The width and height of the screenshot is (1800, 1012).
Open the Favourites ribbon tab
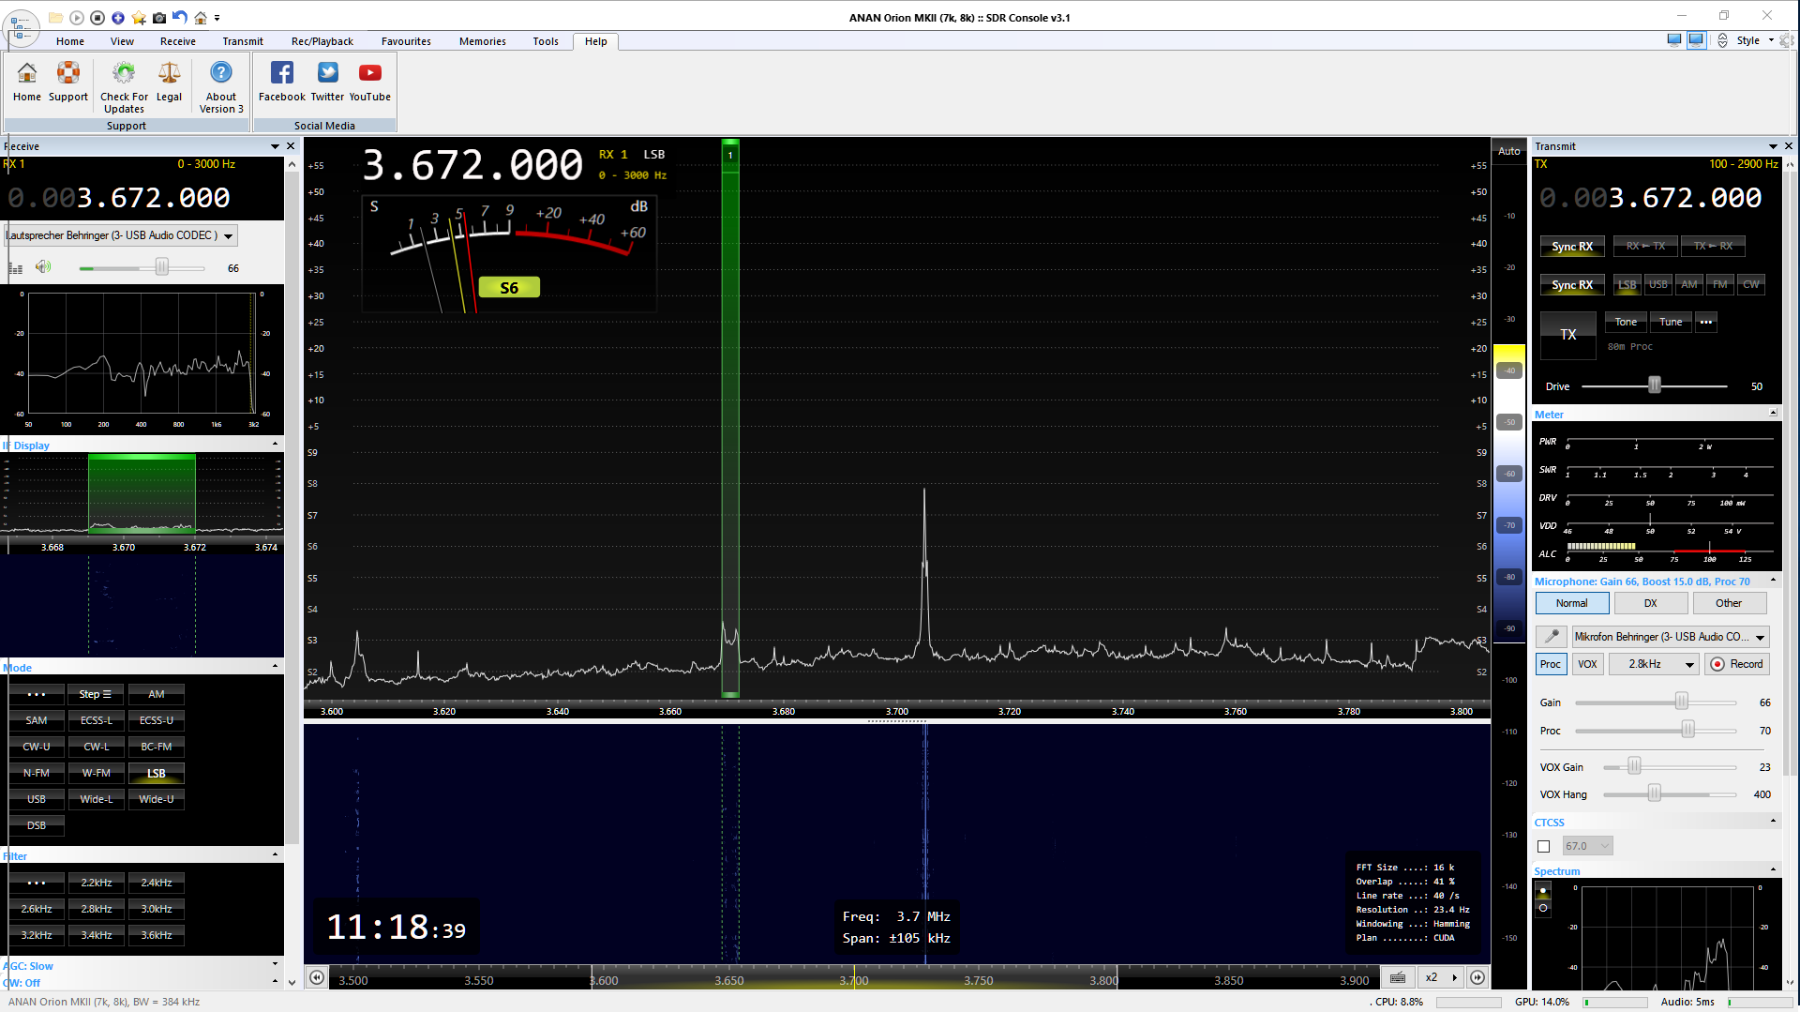[x=406, y=41]
